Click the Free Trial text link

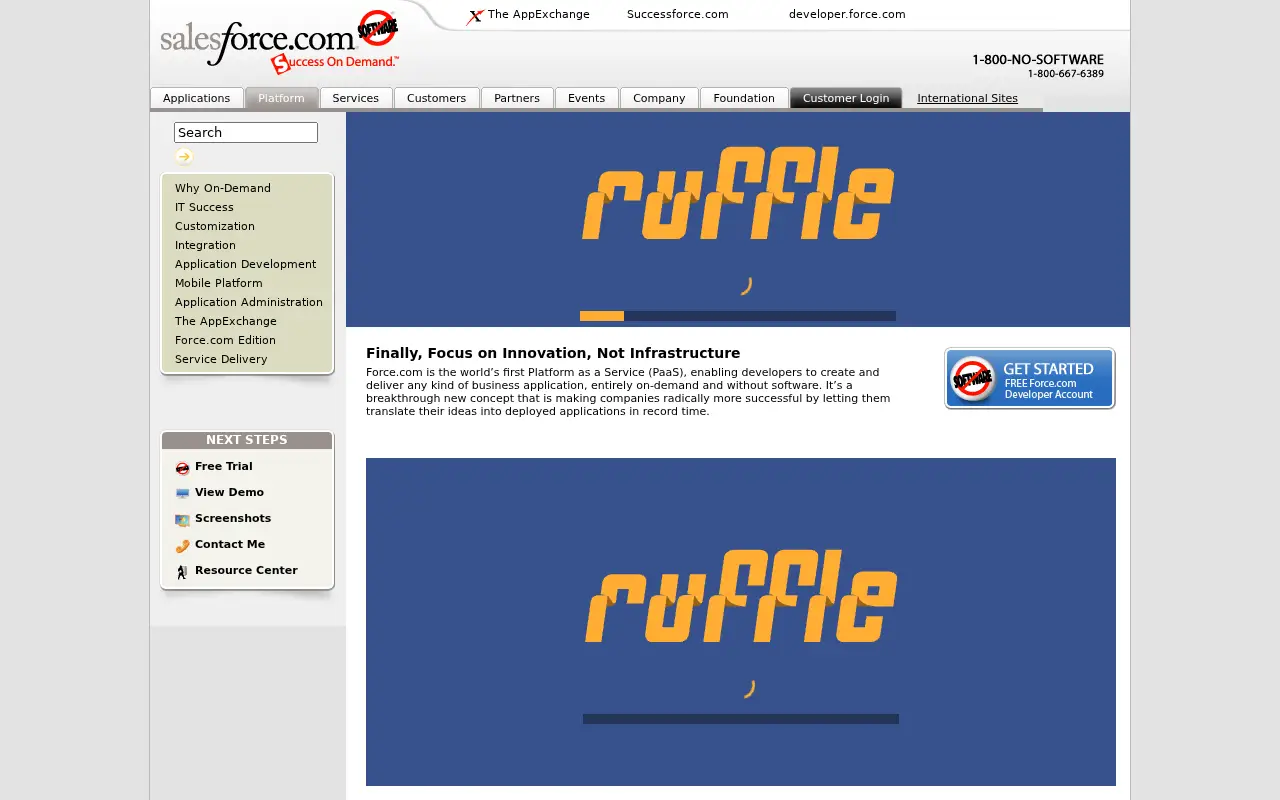click(x=224, y=466)
